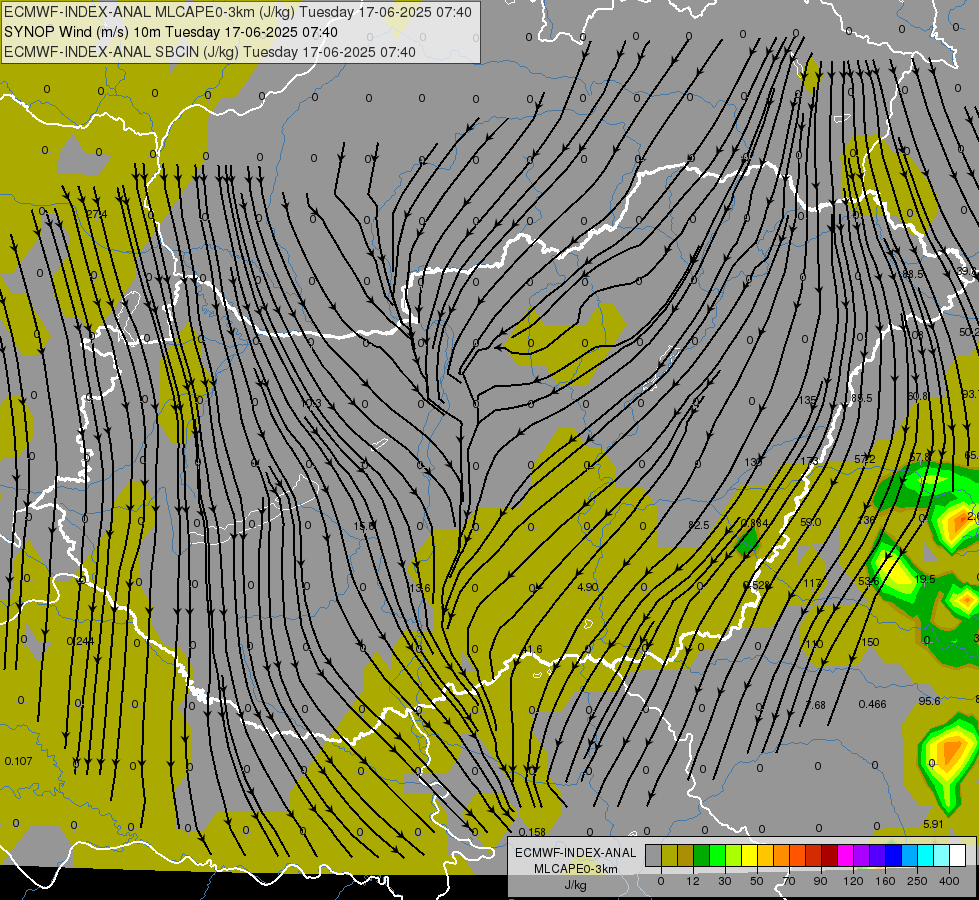Click the map value 59.0
The width and height of the screenshot is (979, 900).
810,522
